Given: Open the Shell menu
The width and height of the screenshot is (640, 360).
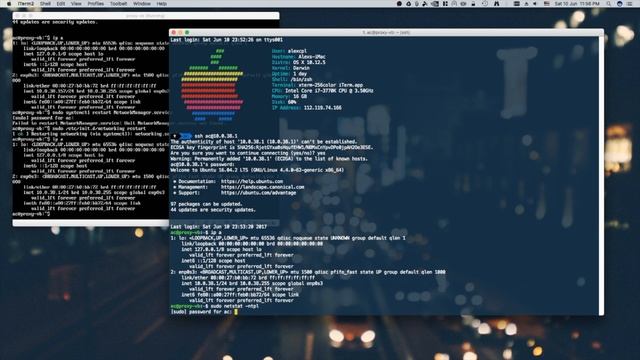Looking at the screenshot, I should 45,4.
